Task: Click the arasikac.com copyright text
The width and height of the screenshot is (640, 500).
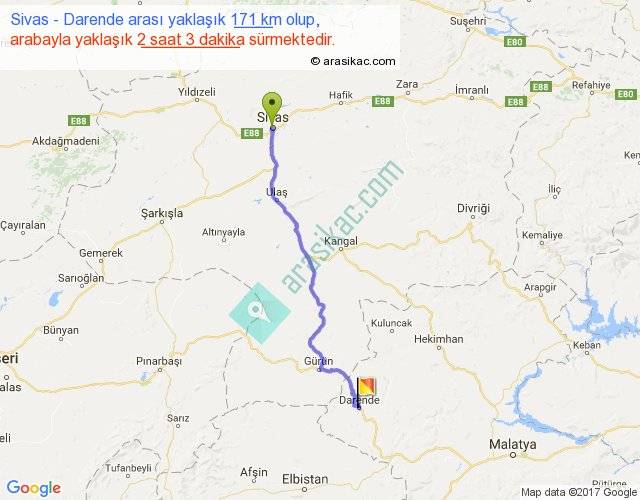Action: click(x=353, y=61)
